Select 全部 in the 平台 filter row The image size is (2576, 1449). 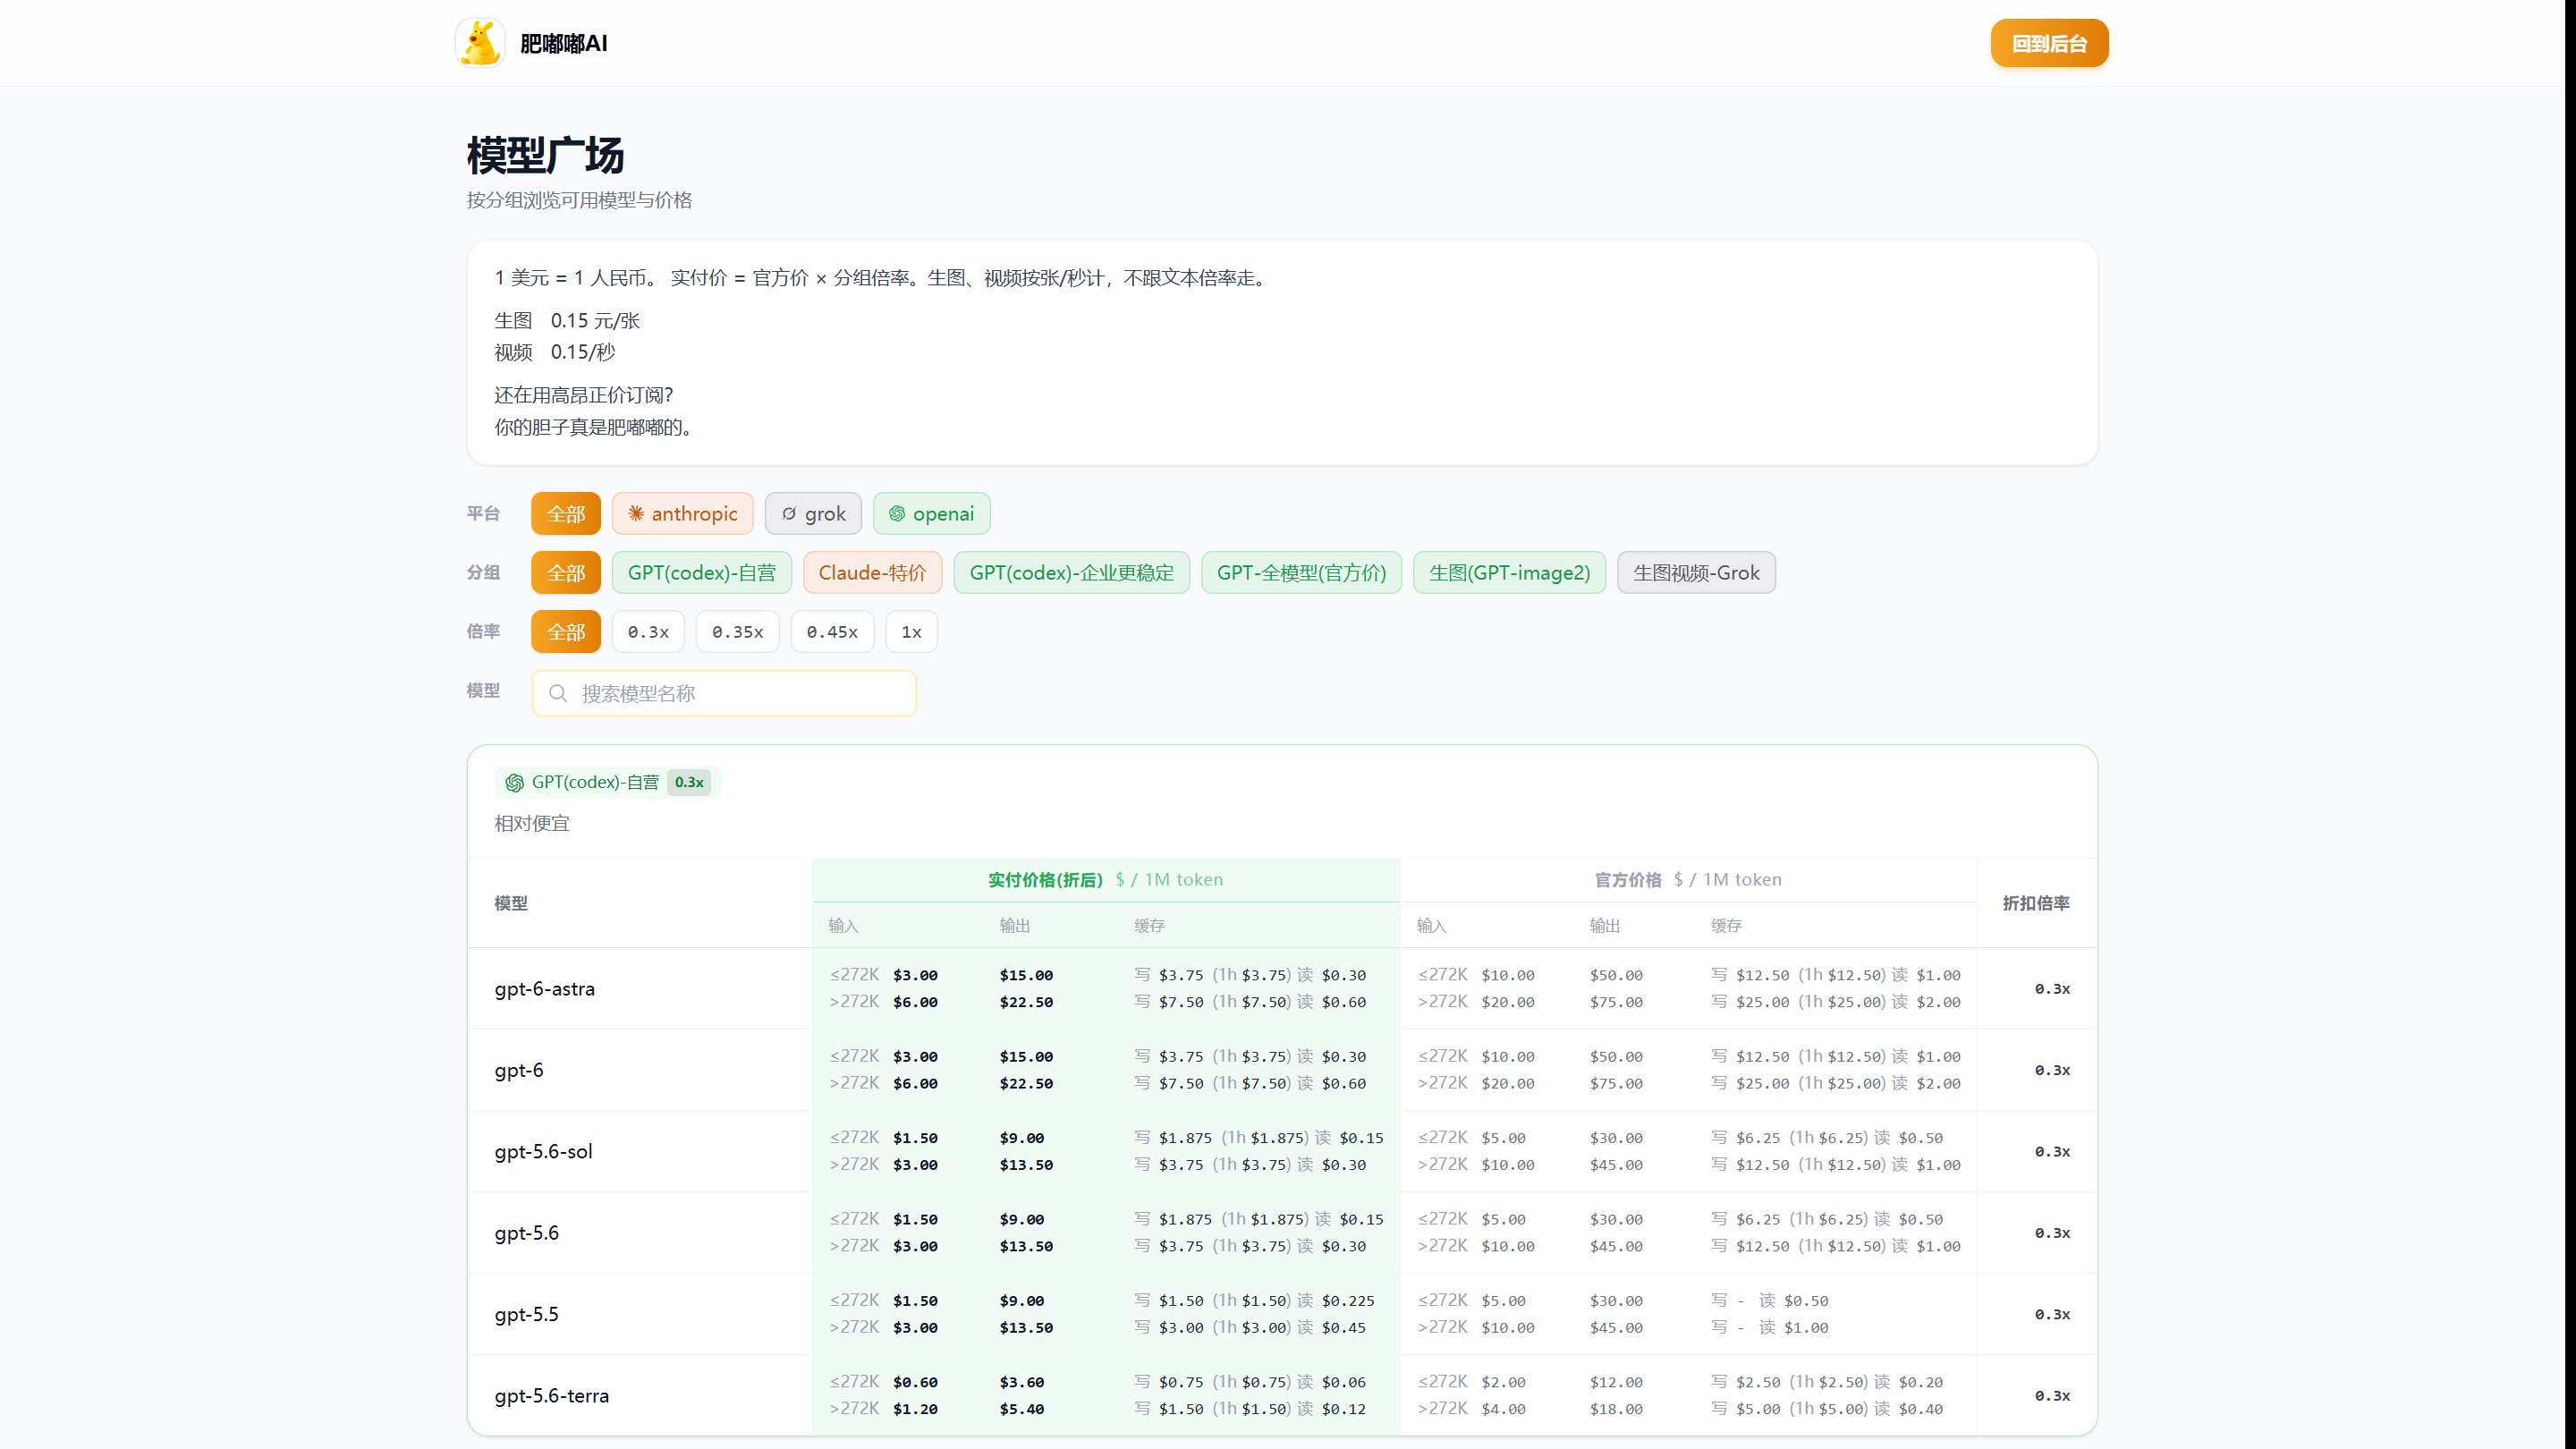(x=566, y=514)
